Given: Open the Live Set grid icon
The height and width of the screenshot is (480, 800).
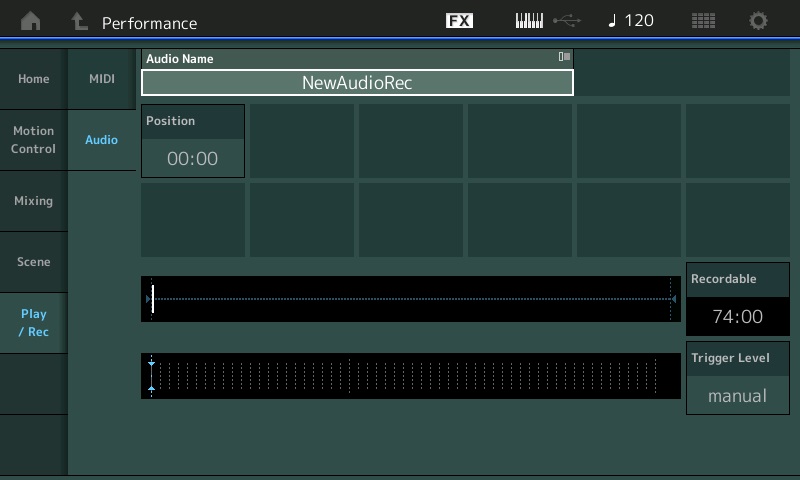Looking at the screenshot, I should (703, 21).
